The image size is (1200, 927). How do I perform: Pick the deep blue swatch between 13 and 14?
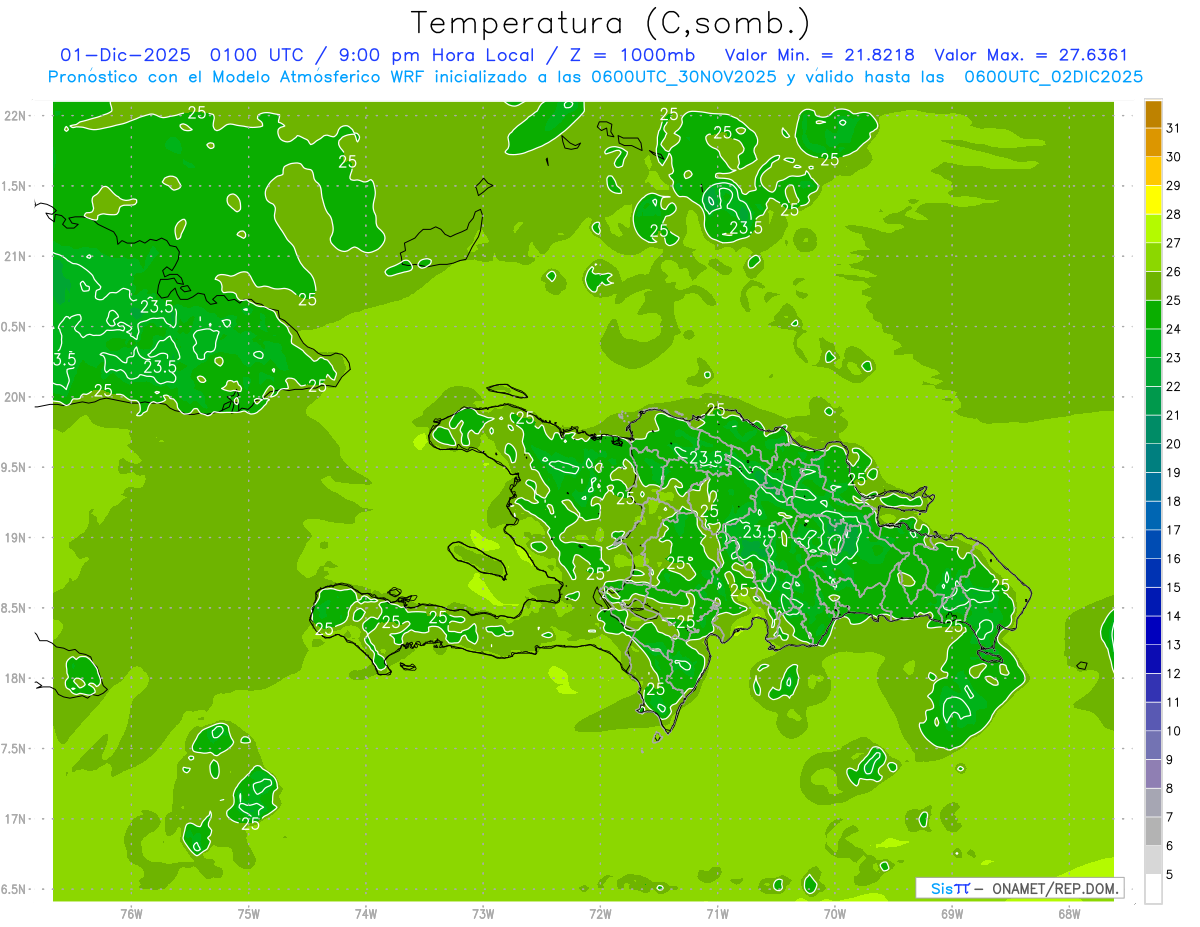coord(1153,630)
